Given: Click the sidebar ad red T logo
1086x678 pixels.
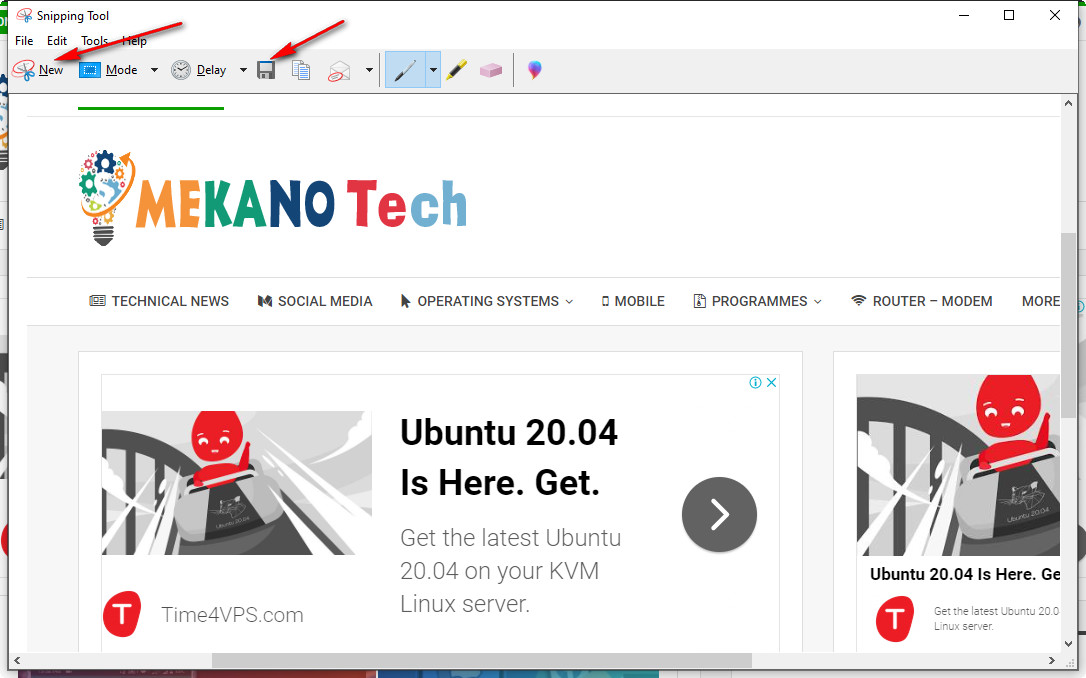Looking at the screenshot, I should pyautogui.click(x=895, y=619).
